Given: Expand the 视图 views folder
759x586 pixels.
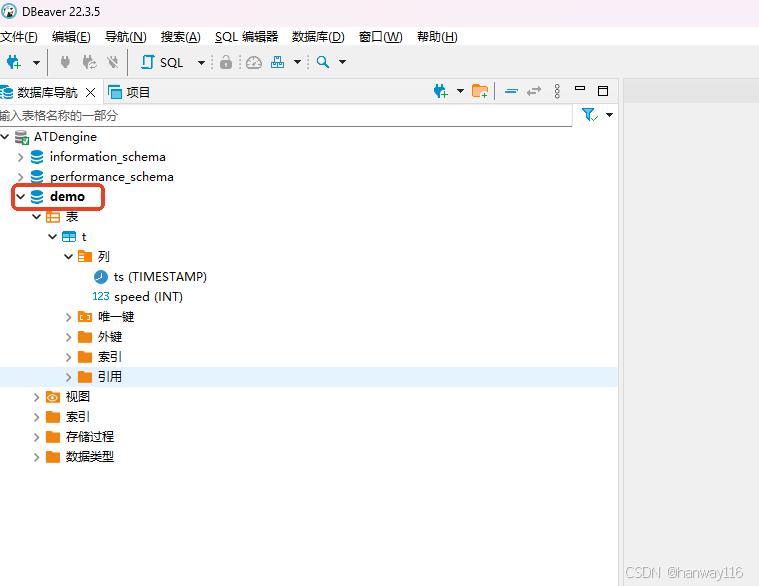Looking at the screenshot, I should tap(36, 397).
